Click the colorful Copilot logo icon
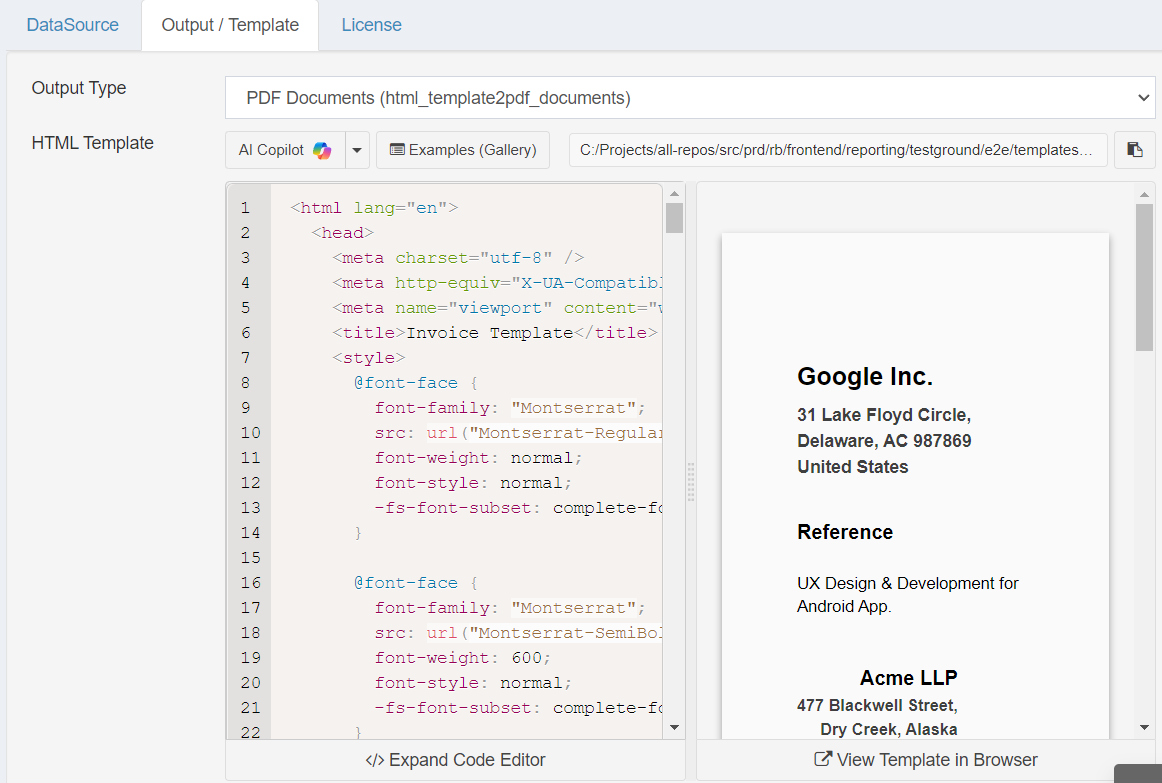This screenshot has width=1162, height=783. [x=322, y=150]
